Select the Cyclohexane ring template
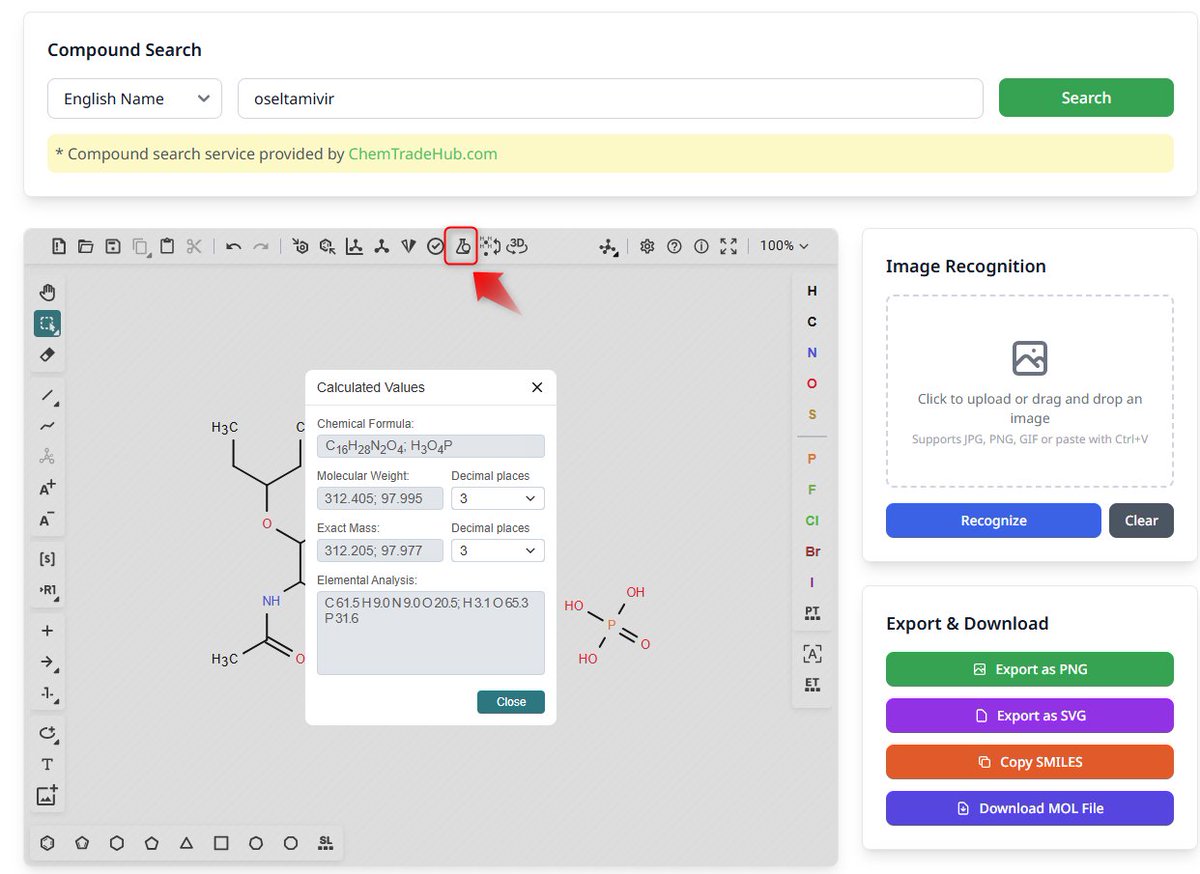The image size is (1200, 874). pos(117,843)
